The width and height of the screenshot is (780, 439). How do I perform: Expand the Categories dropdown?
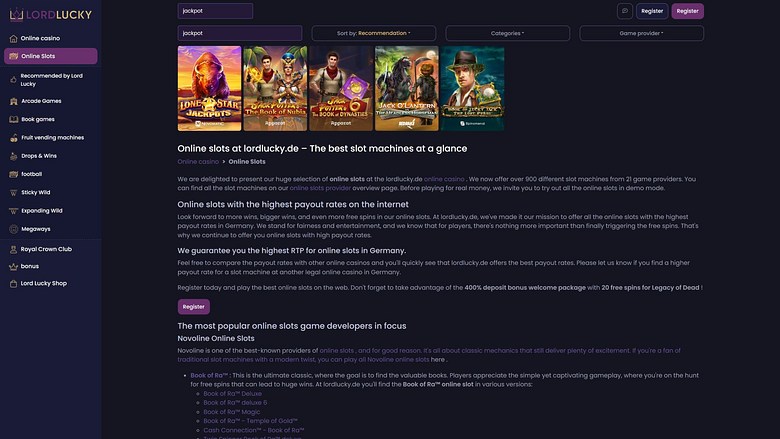507,33
